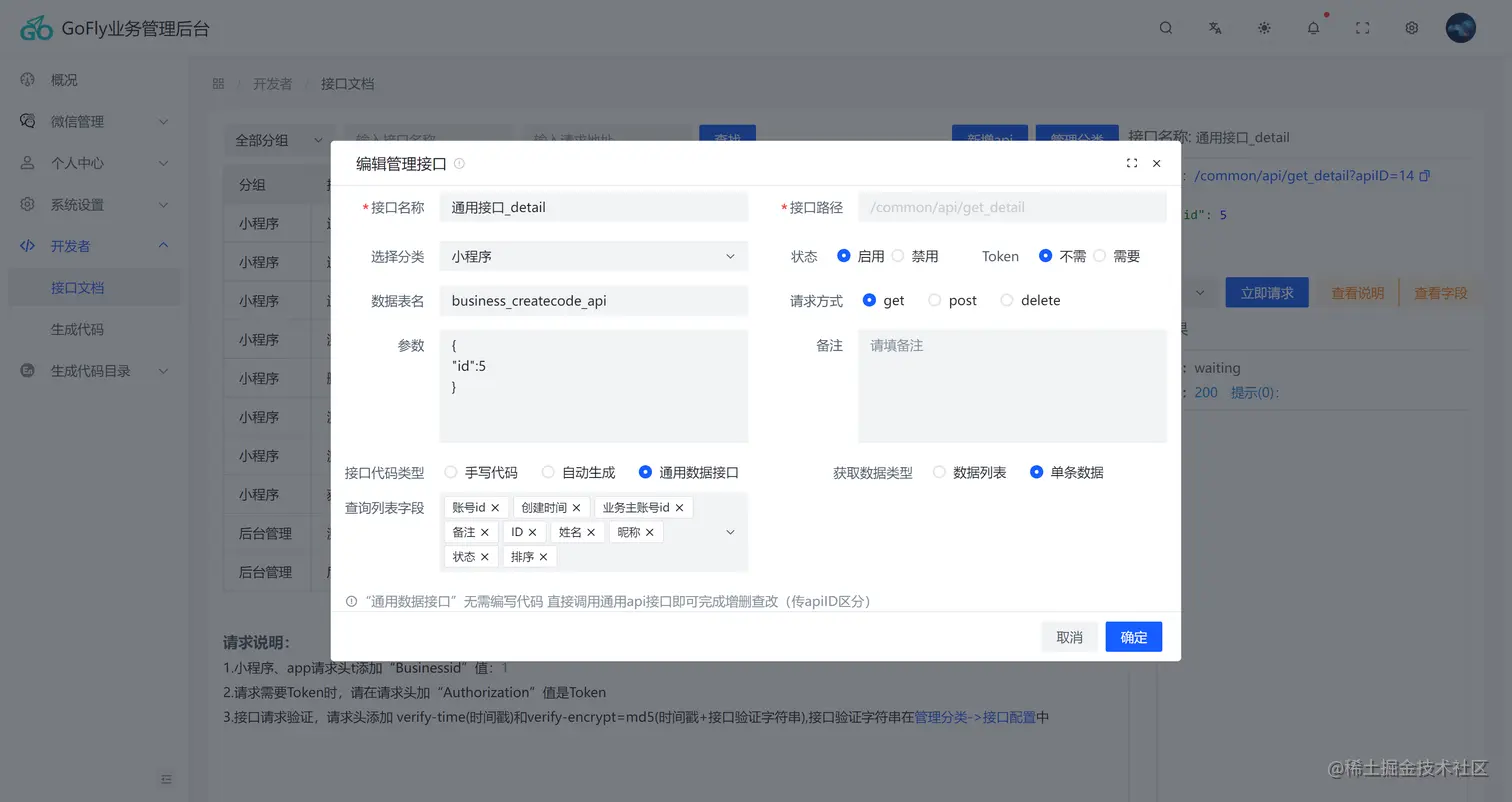Remove the 账号id tag
Image resolution: width=1512 pixels, height=802 pixels.
point(495,508)
